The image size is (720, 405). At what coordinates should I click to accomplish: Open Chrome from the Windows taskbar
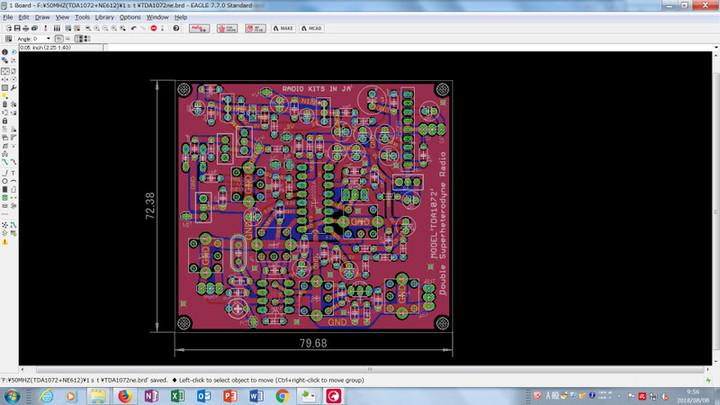tap(282, 396)
